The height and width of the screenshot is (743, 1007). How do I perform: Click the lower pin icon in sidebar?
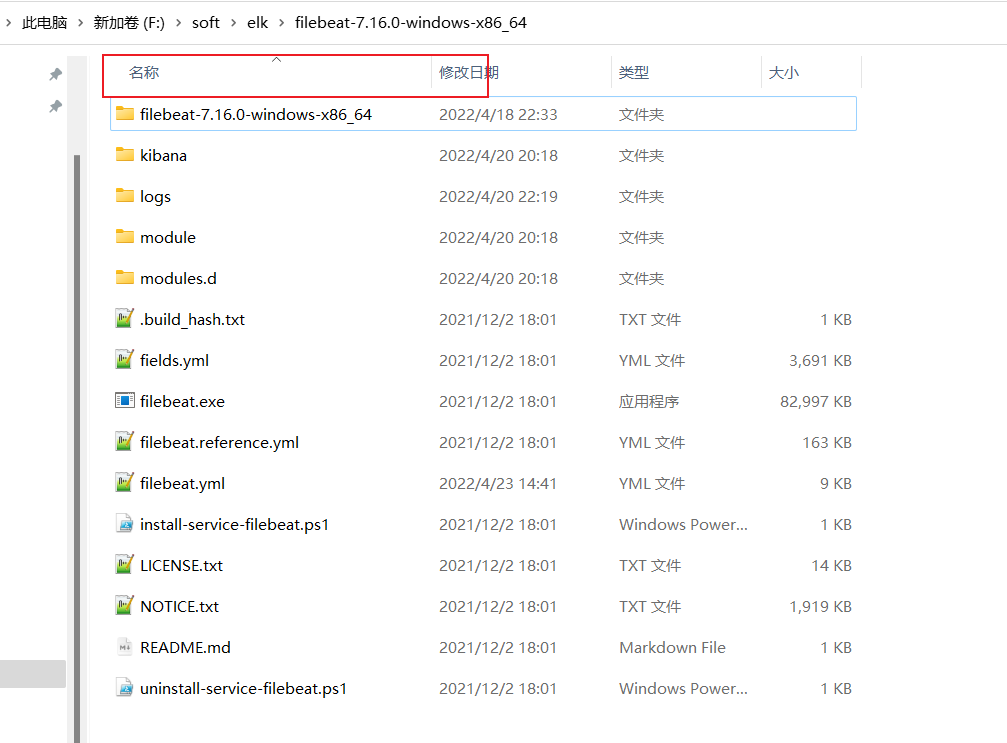pyautogui.click(x=56, y=106)
